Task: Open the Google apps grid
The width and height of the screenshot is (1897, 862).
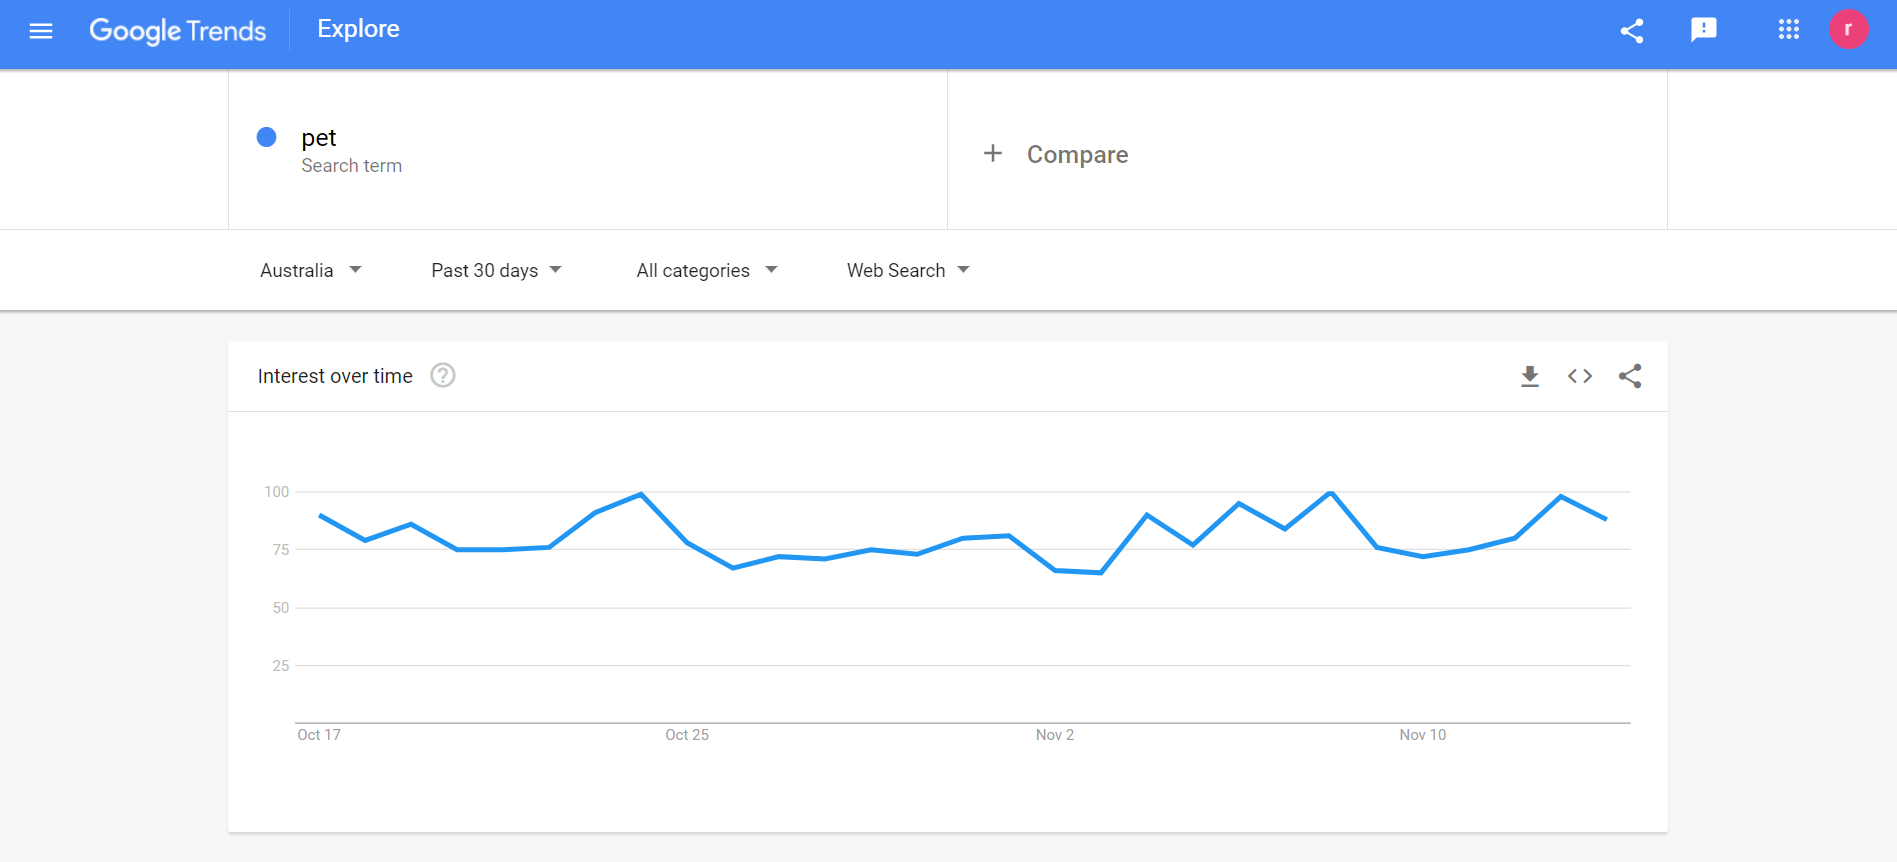Action: tap(1789, 30)
